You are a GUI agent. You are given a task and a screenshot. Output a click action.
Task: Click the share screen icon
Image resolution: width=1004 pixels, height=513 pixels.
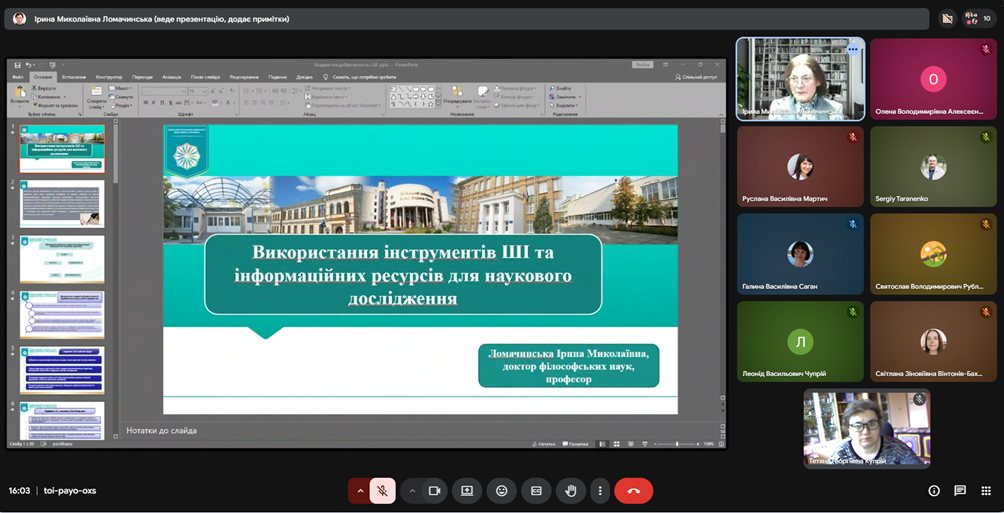pos(467,491)
